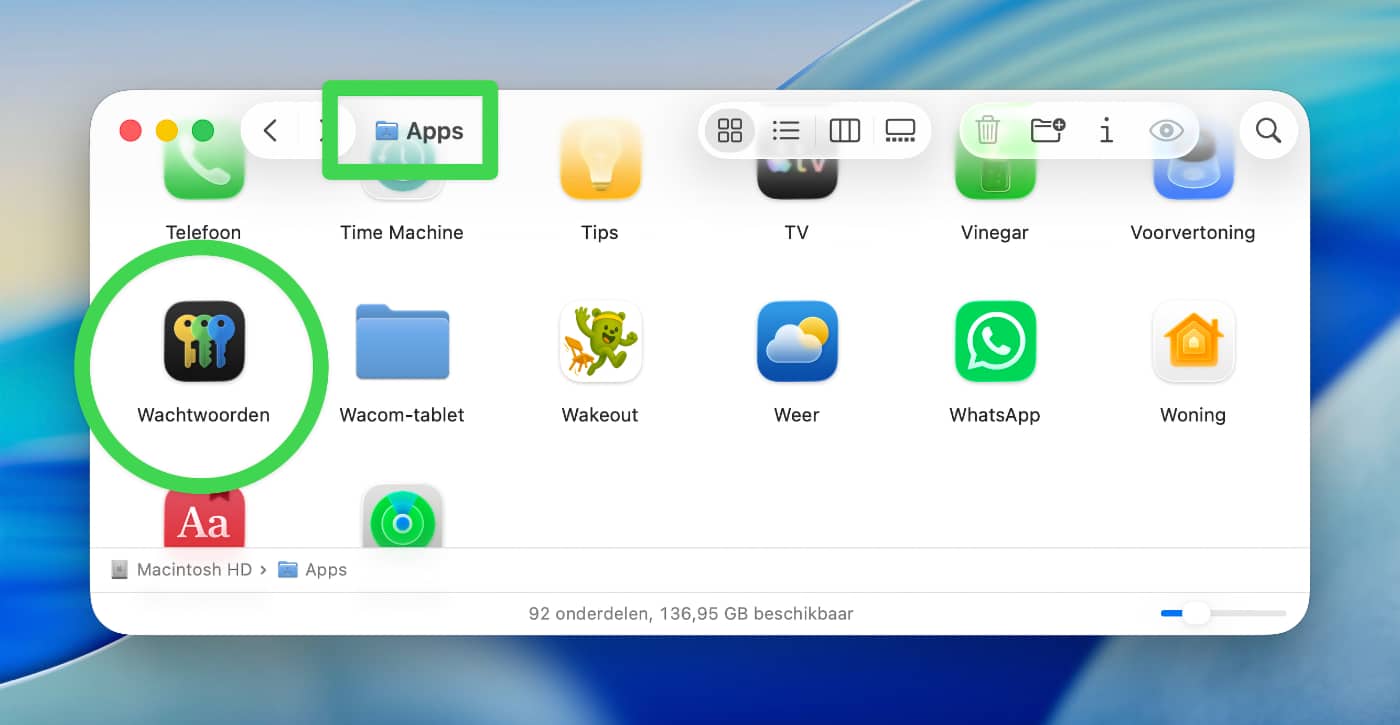Click Macintosh HD in path bar
The width and height of the screenshot is (1400, 725).
point(182,570)
